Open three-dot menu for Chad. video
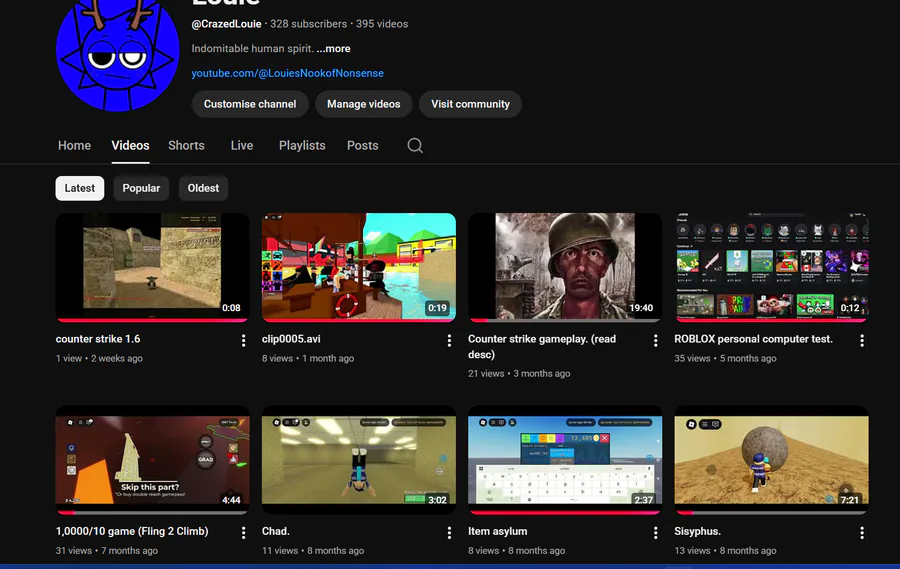 tap(449, 533)
